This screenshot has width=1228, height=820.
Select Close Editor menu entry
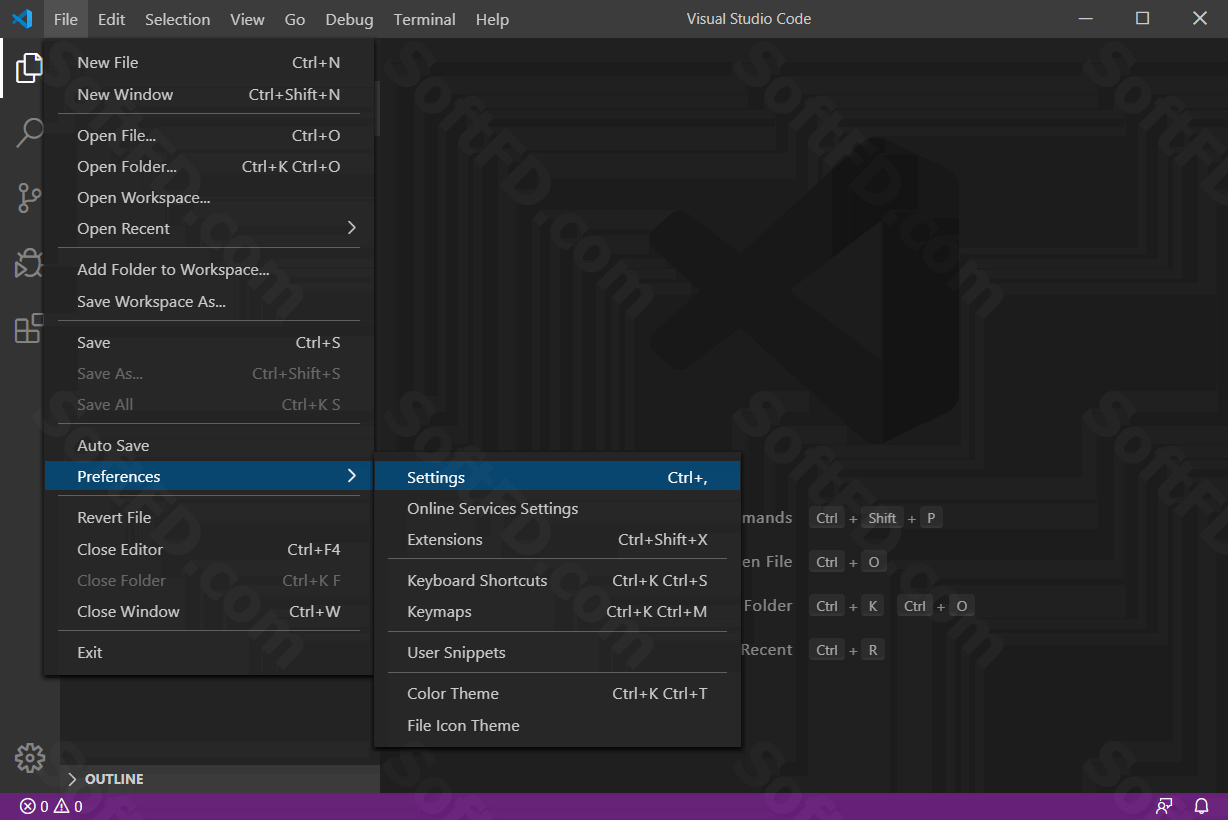click(209, 549)
